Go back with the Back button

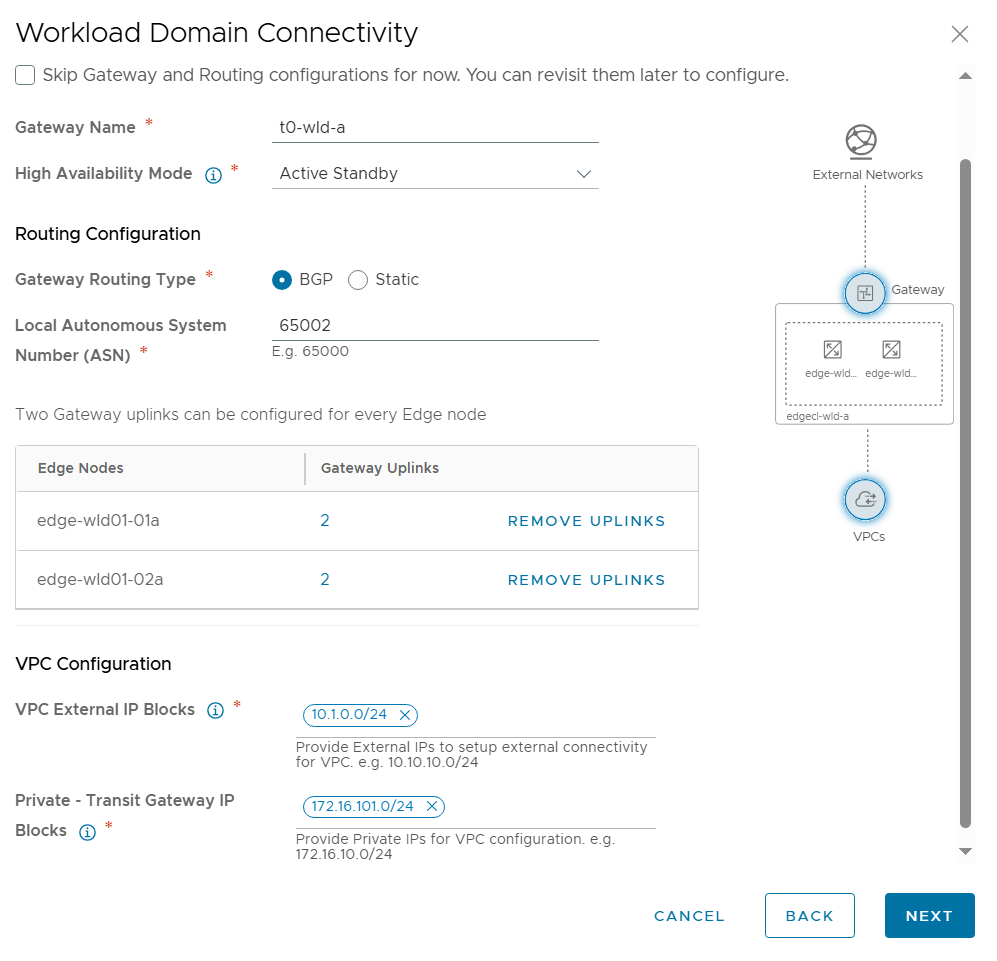tap(809, 916)
